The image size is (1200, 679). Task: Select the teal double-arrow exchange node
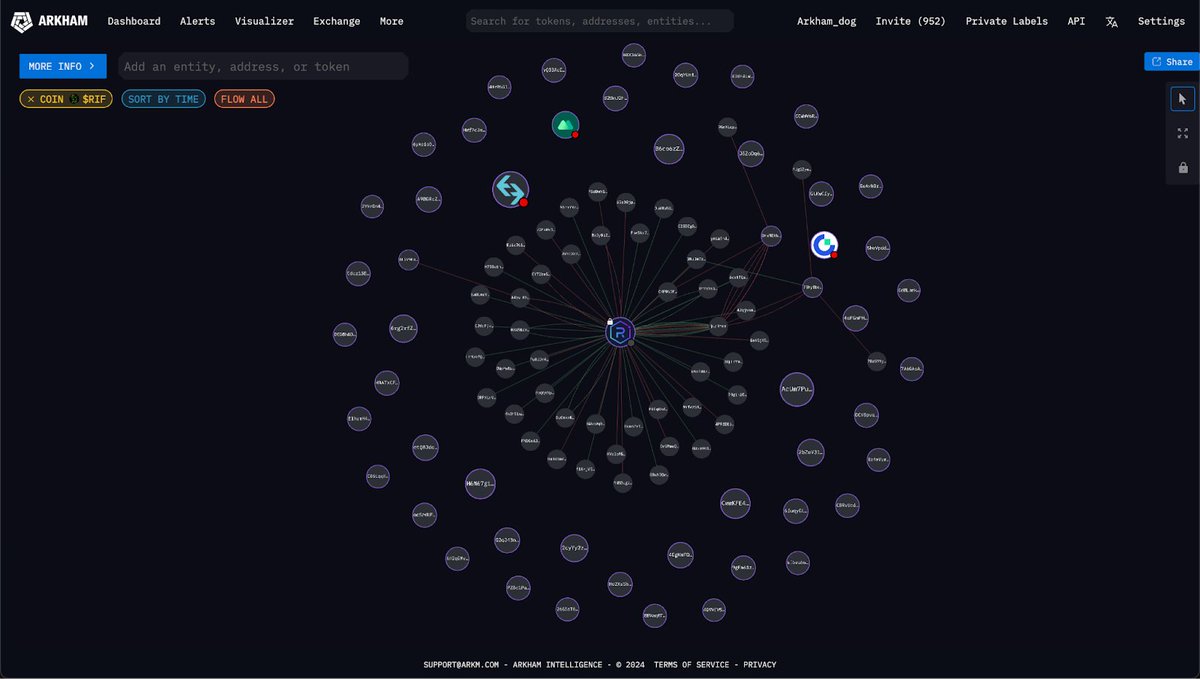pos(510,189)
